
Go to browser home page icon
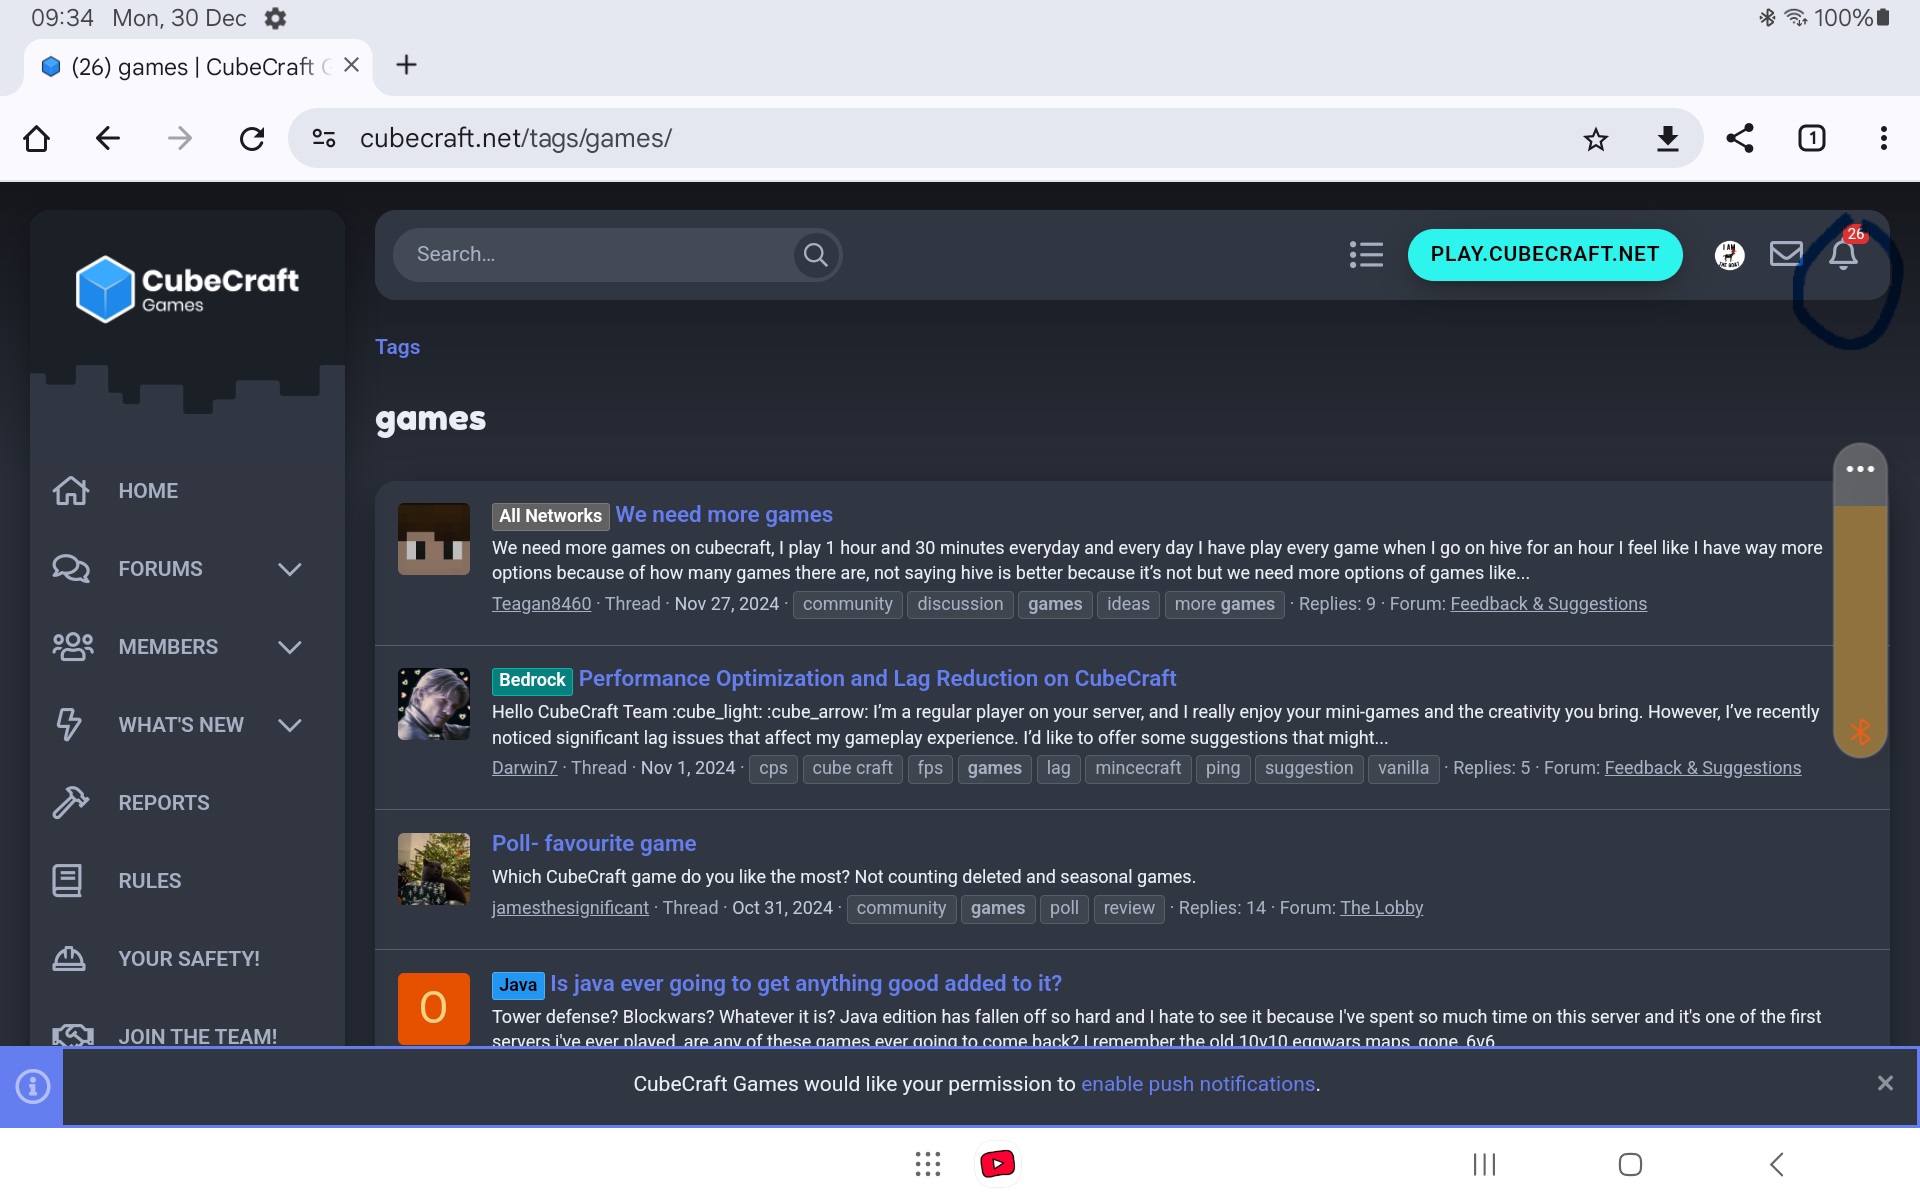(36, 138)
